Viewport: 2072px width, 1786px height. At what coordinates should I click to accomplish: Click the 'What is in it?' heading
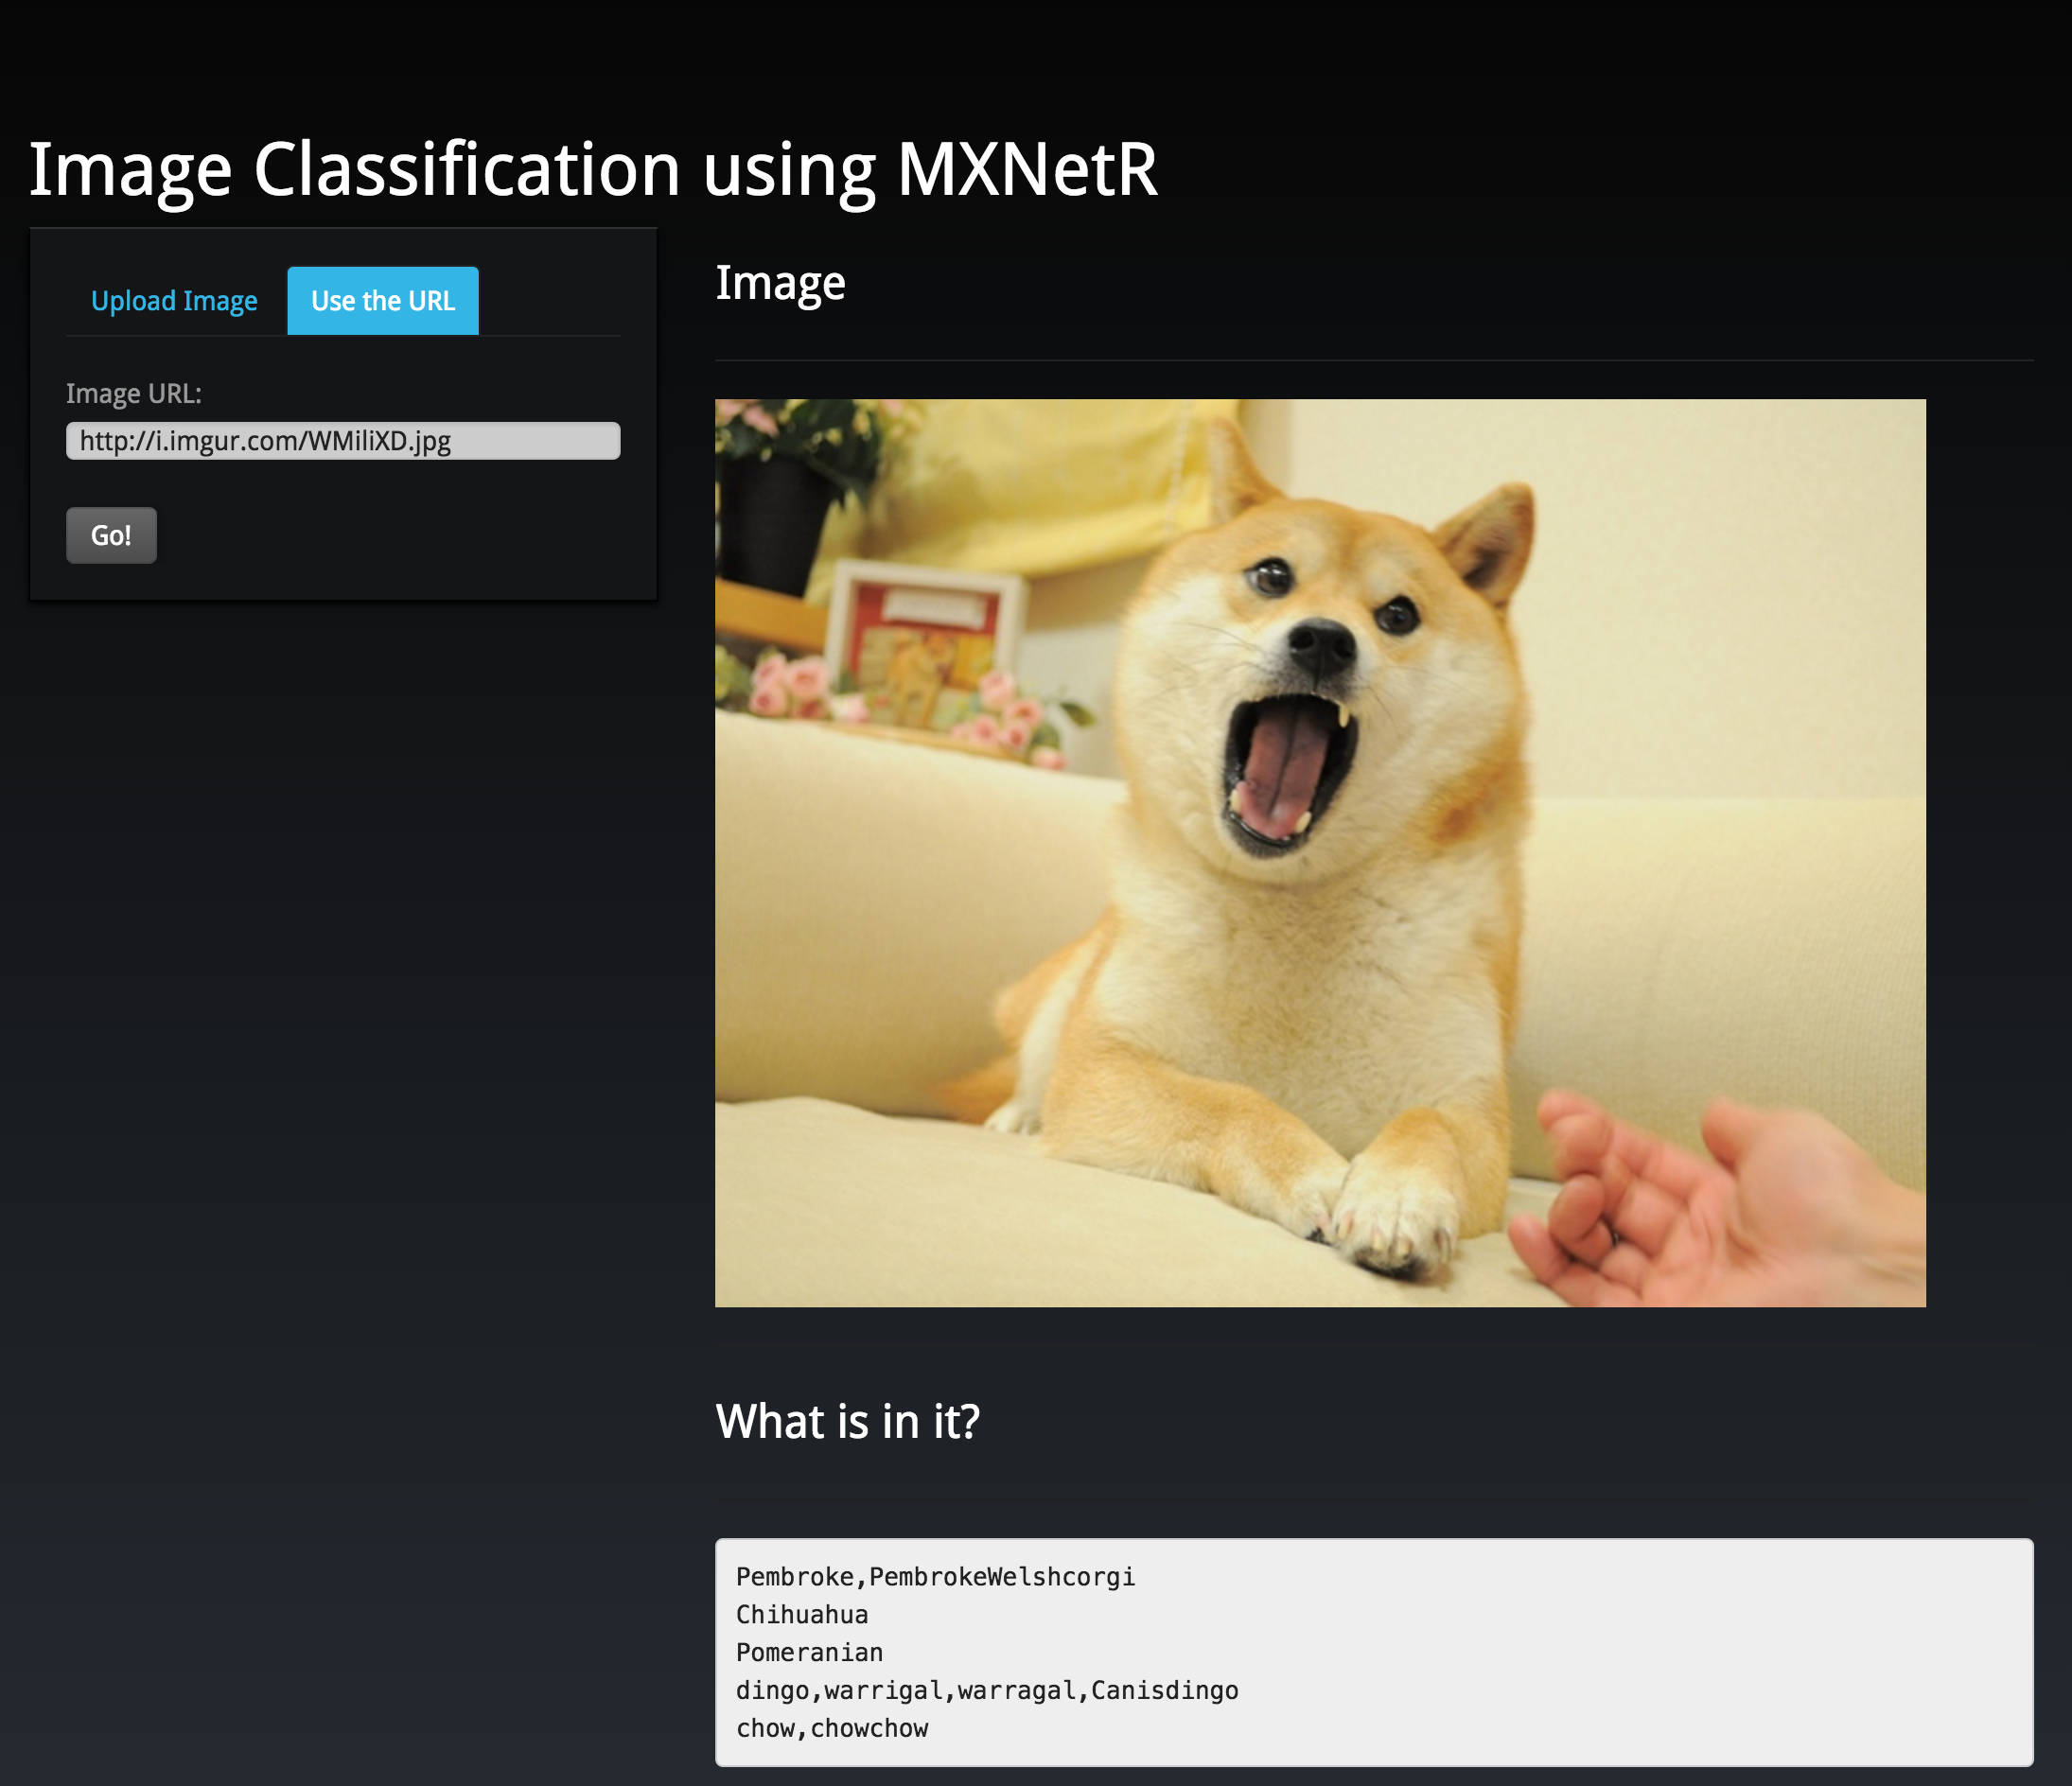(x=847, y=1421)
